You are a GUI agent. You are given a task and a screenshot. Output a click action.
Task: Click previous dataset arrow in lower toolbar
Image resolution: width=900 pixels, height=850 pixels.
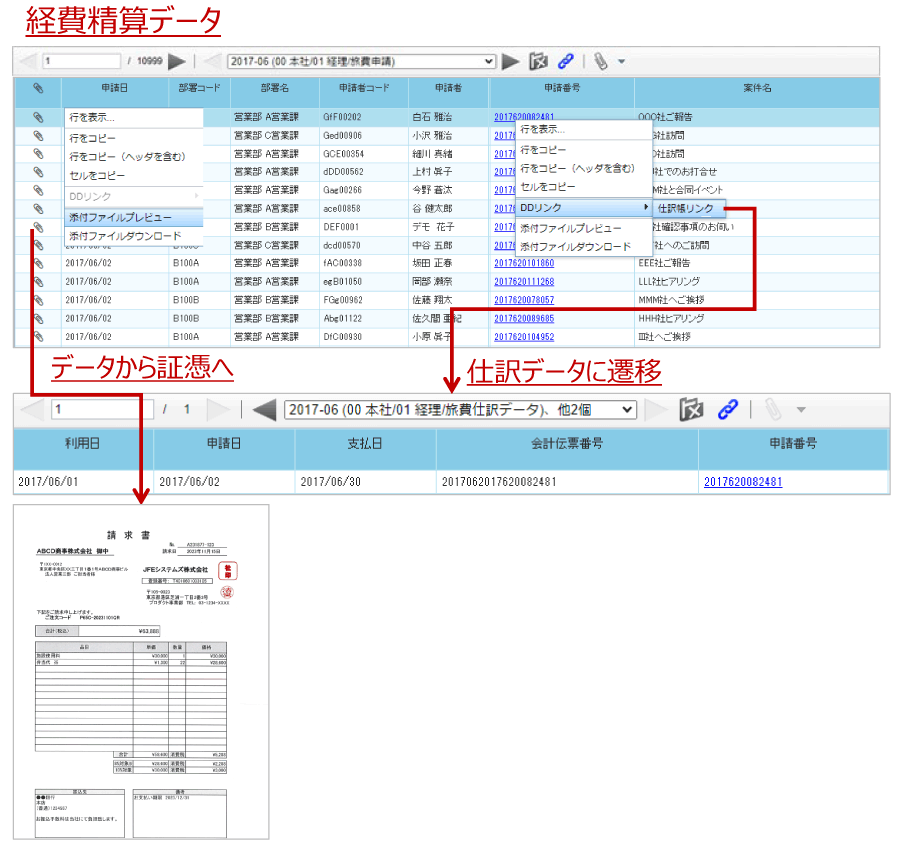[264, 409]
